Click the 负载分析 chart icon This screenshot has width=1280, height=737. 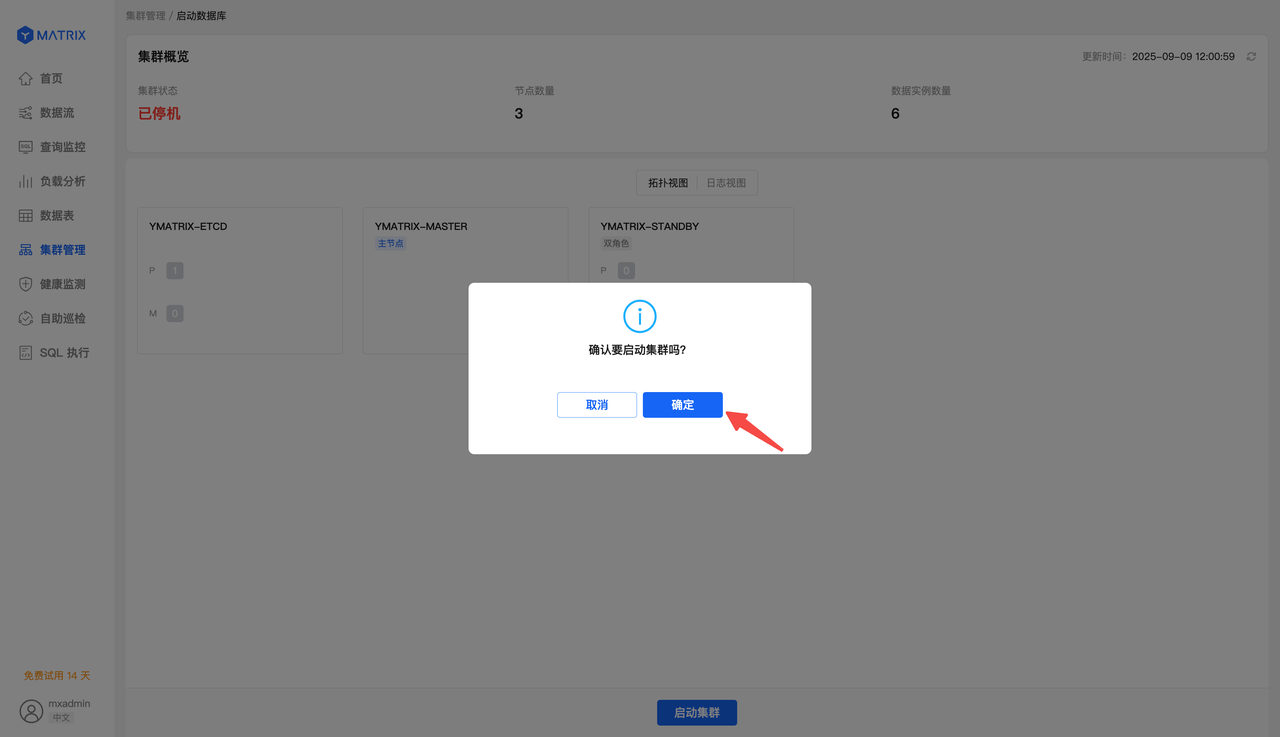[26, 181]
